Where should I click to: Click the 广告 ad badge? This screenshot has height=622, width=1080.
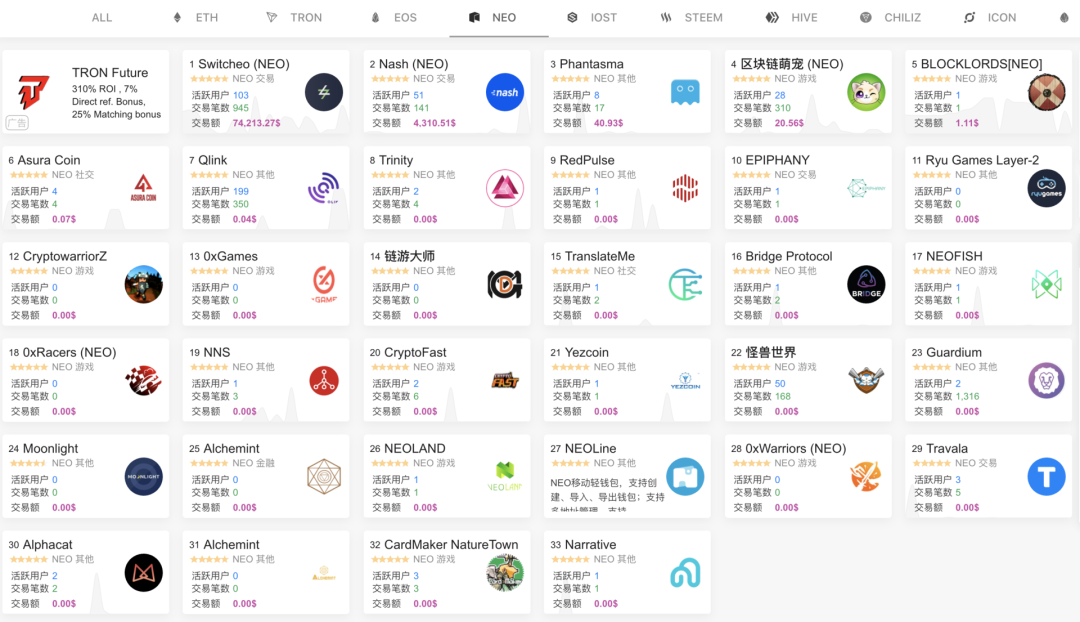[x=17, y=123]
